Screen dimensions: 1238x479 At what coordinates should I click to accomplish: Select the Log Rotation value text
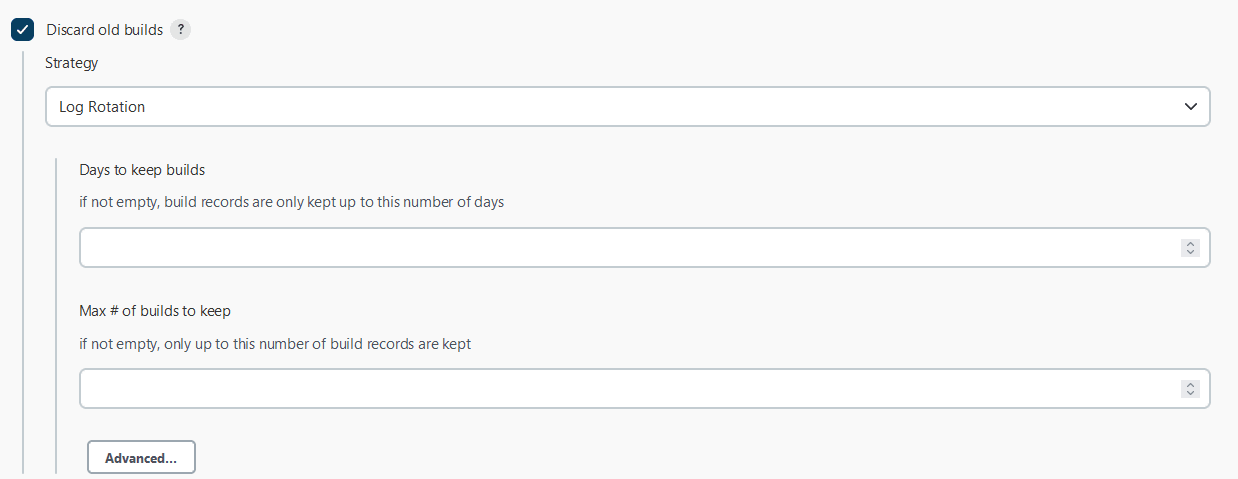click(102, 107)
